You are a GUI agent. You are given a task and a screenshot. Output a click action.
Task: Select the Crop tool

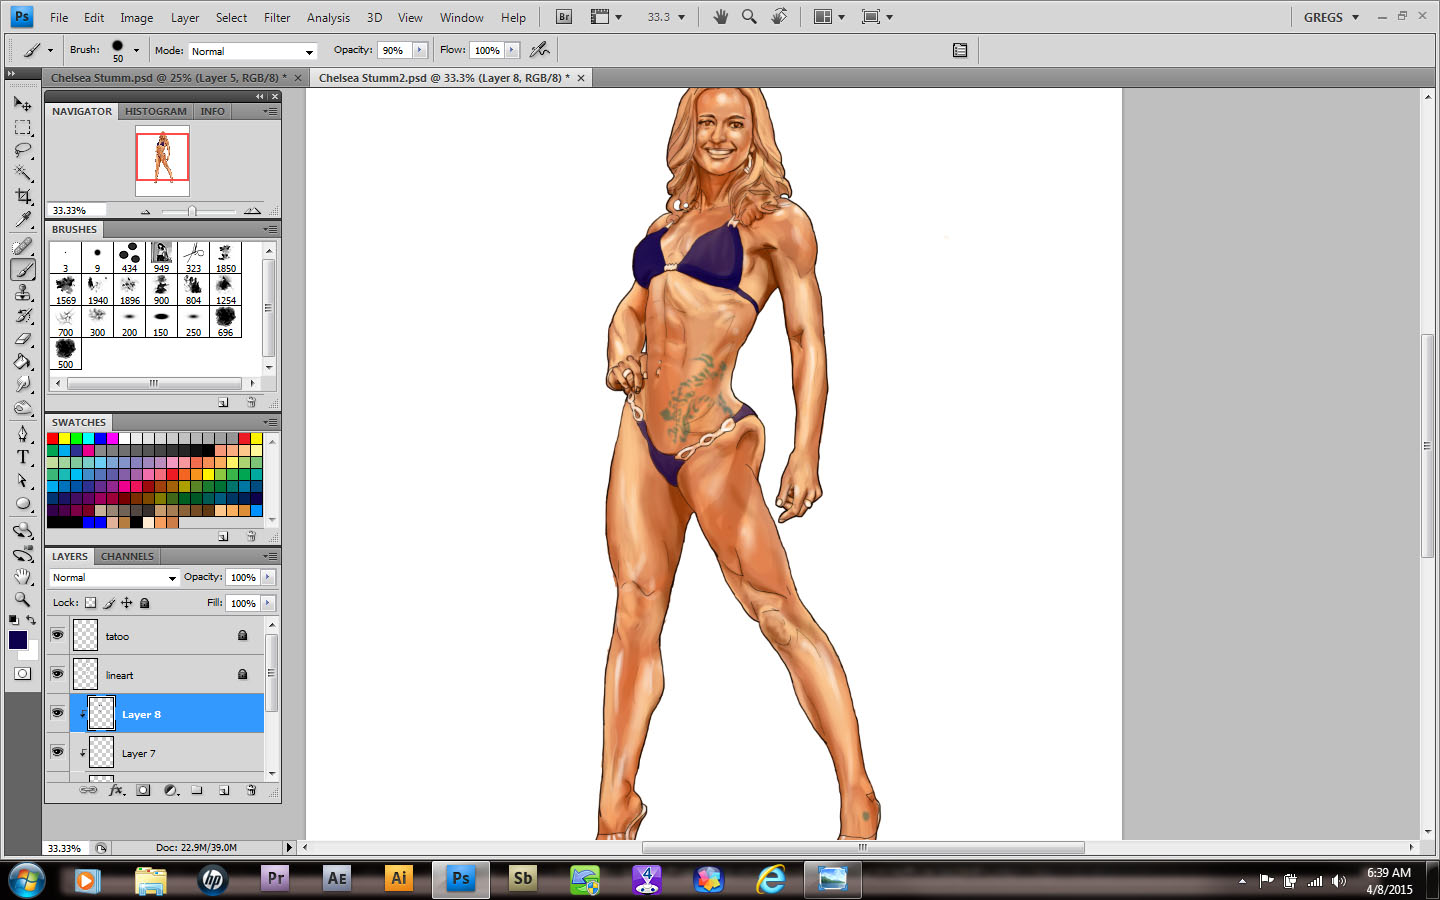[x=23, y=196]
